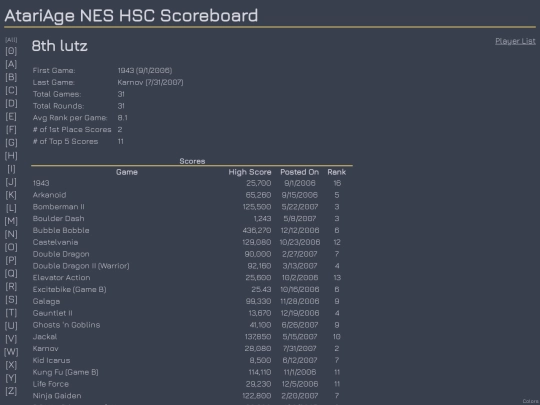
Task: Select the Jackal game entry
Action: pyautogui.click(x=45, y=337)
